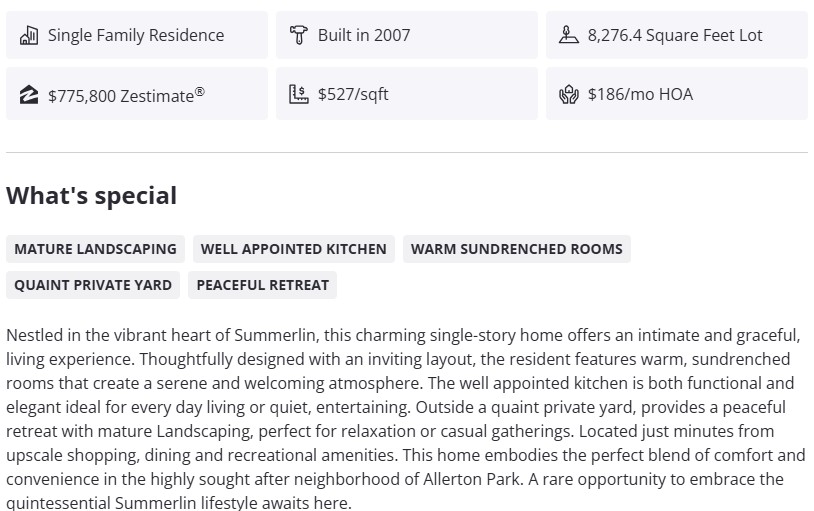Choose the Warm Sundrenched Rooms tag
This screenshot has height=511, width=814.
tap(516, 249)
